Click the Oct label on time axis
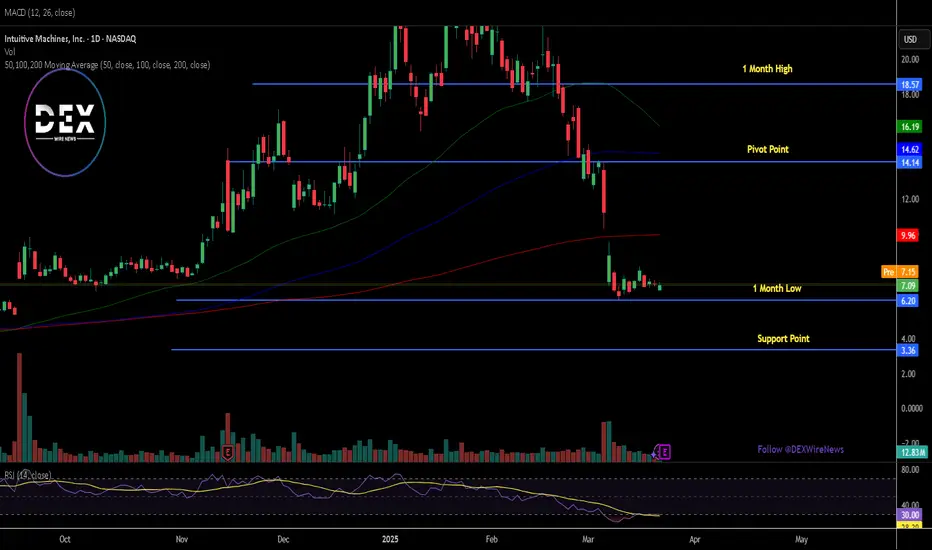Viewport: 932px width, 550px height. (65, 539)
